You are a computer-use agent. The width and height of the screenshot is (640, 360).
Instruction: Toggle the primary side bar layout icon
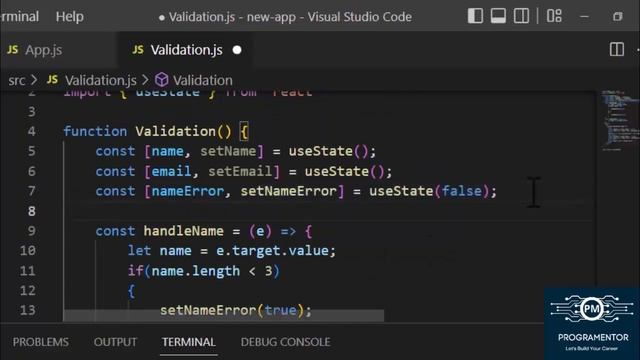[476, 16]
